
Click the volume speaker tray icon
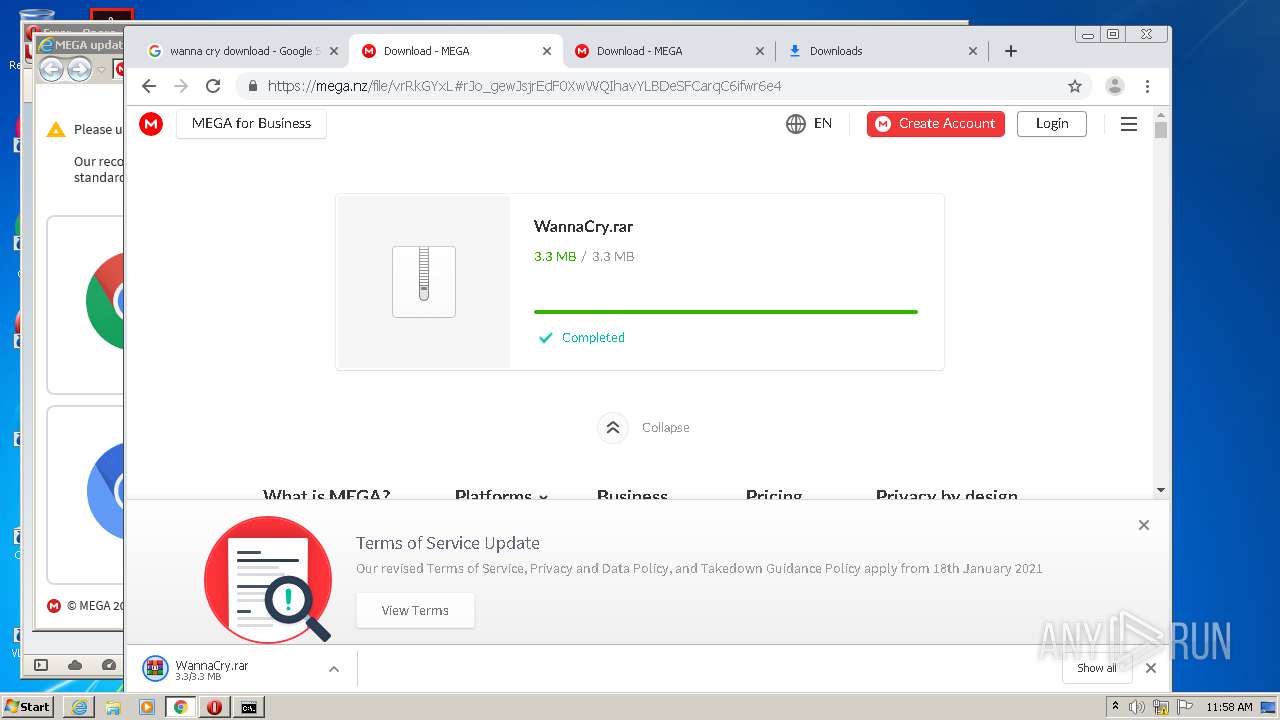[1137, 707]
